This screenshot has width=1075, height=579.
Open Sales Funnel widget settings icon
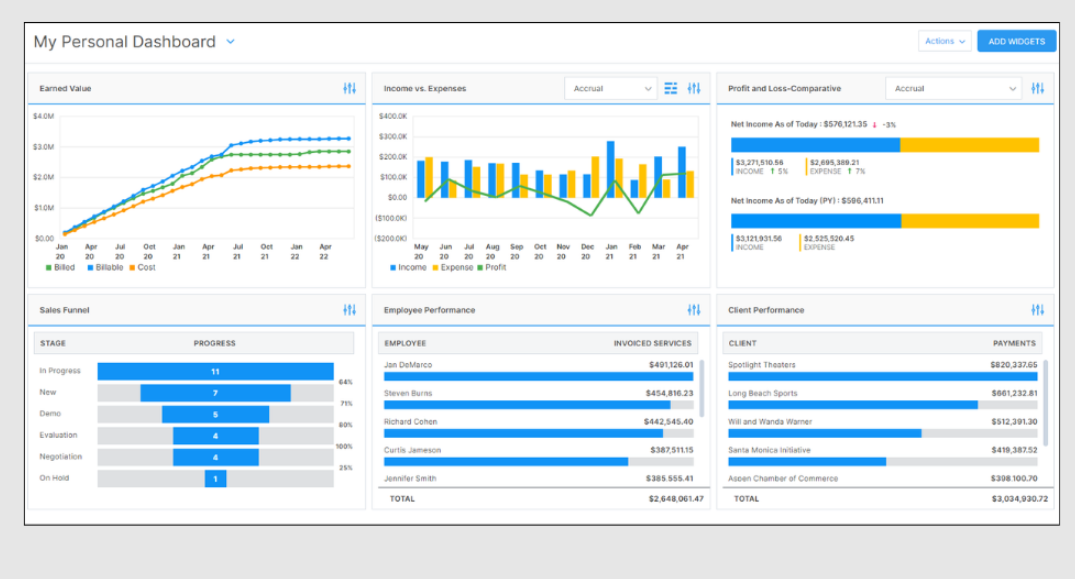pos(349,310)
